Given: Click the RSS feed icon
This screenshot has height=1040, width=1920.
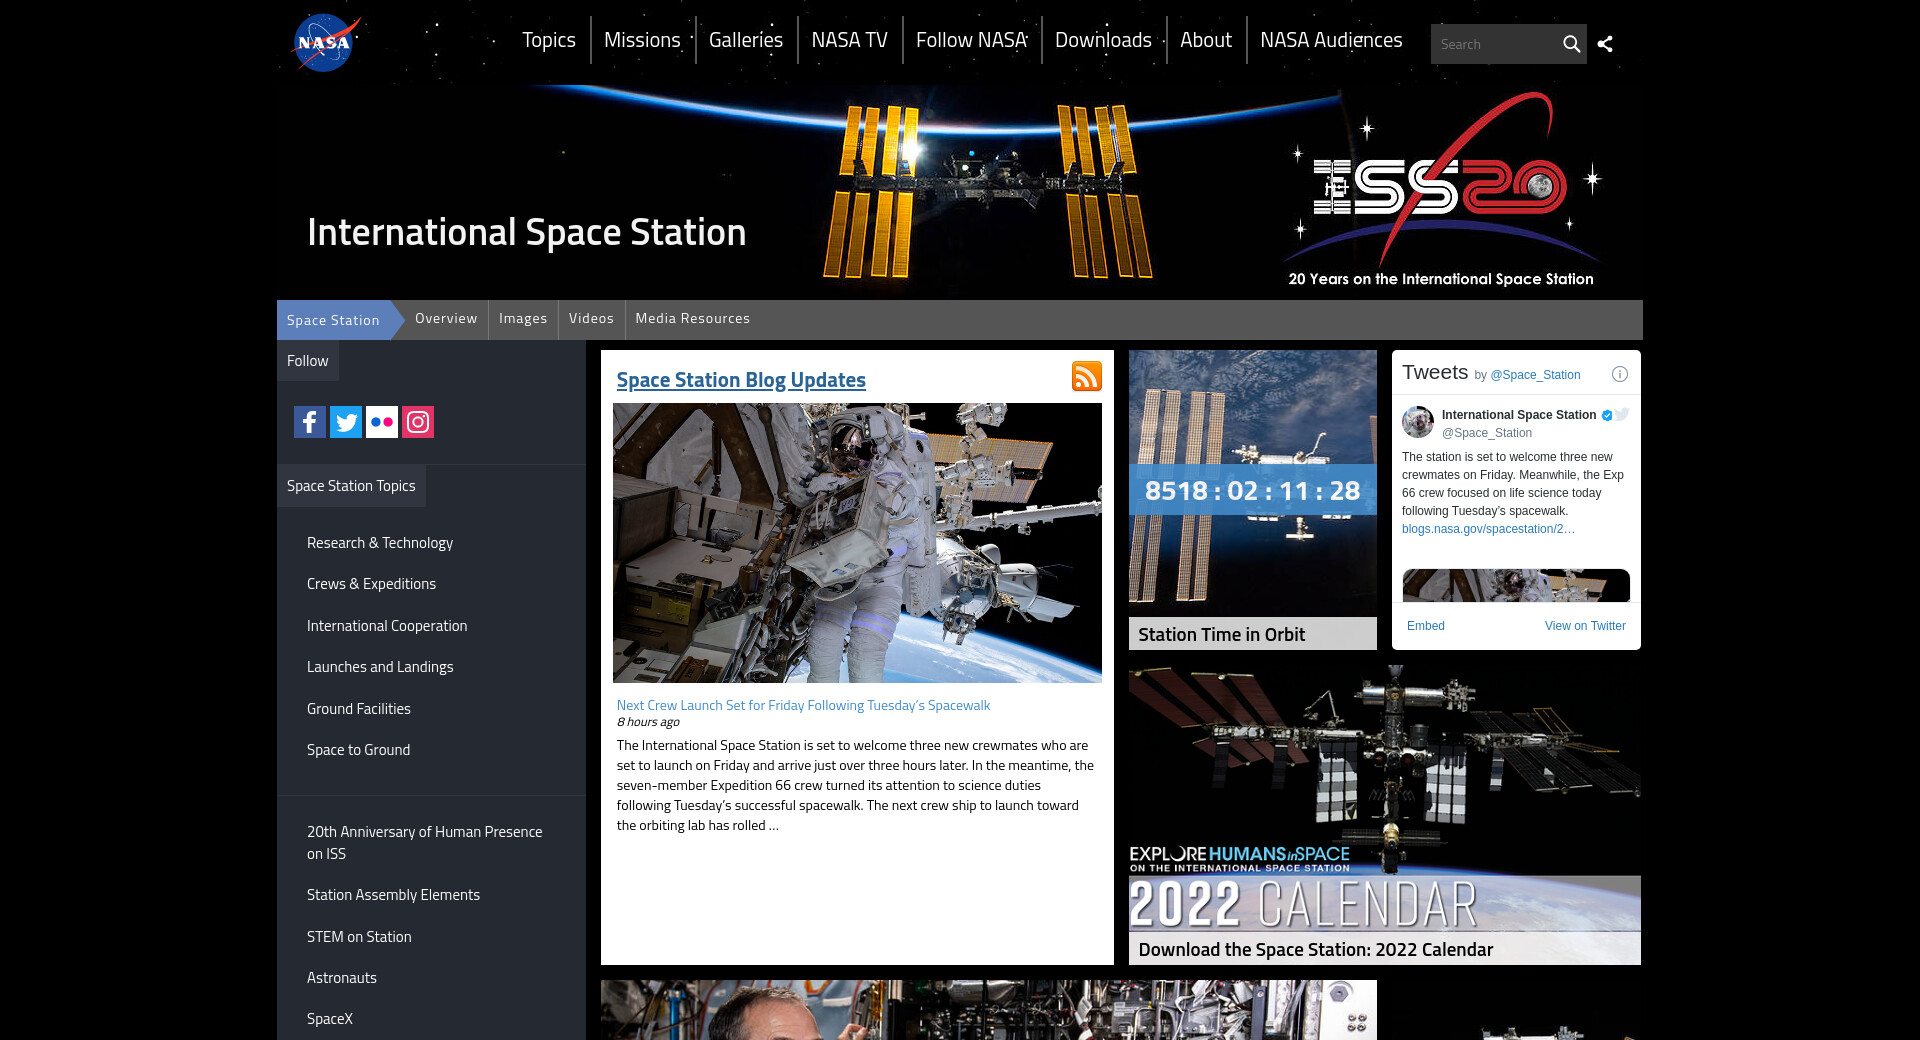Looking at the screenshot, I should (x=1086, y=376).
